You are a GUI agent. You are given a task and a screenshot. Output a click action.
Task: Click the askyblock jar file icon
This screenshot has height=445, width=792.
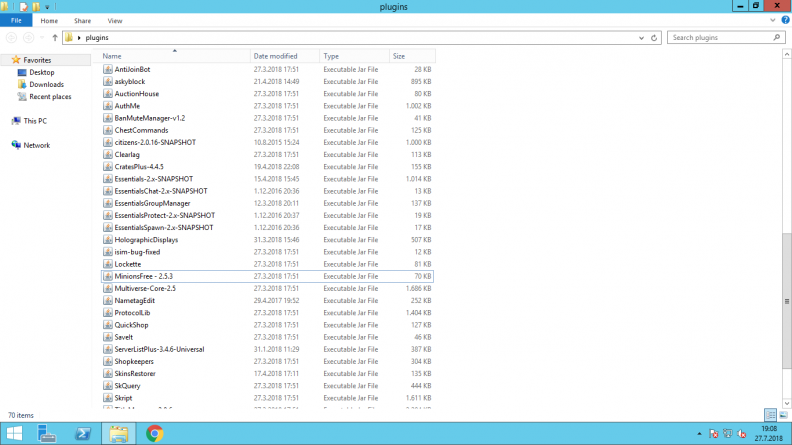click(108, 81)
